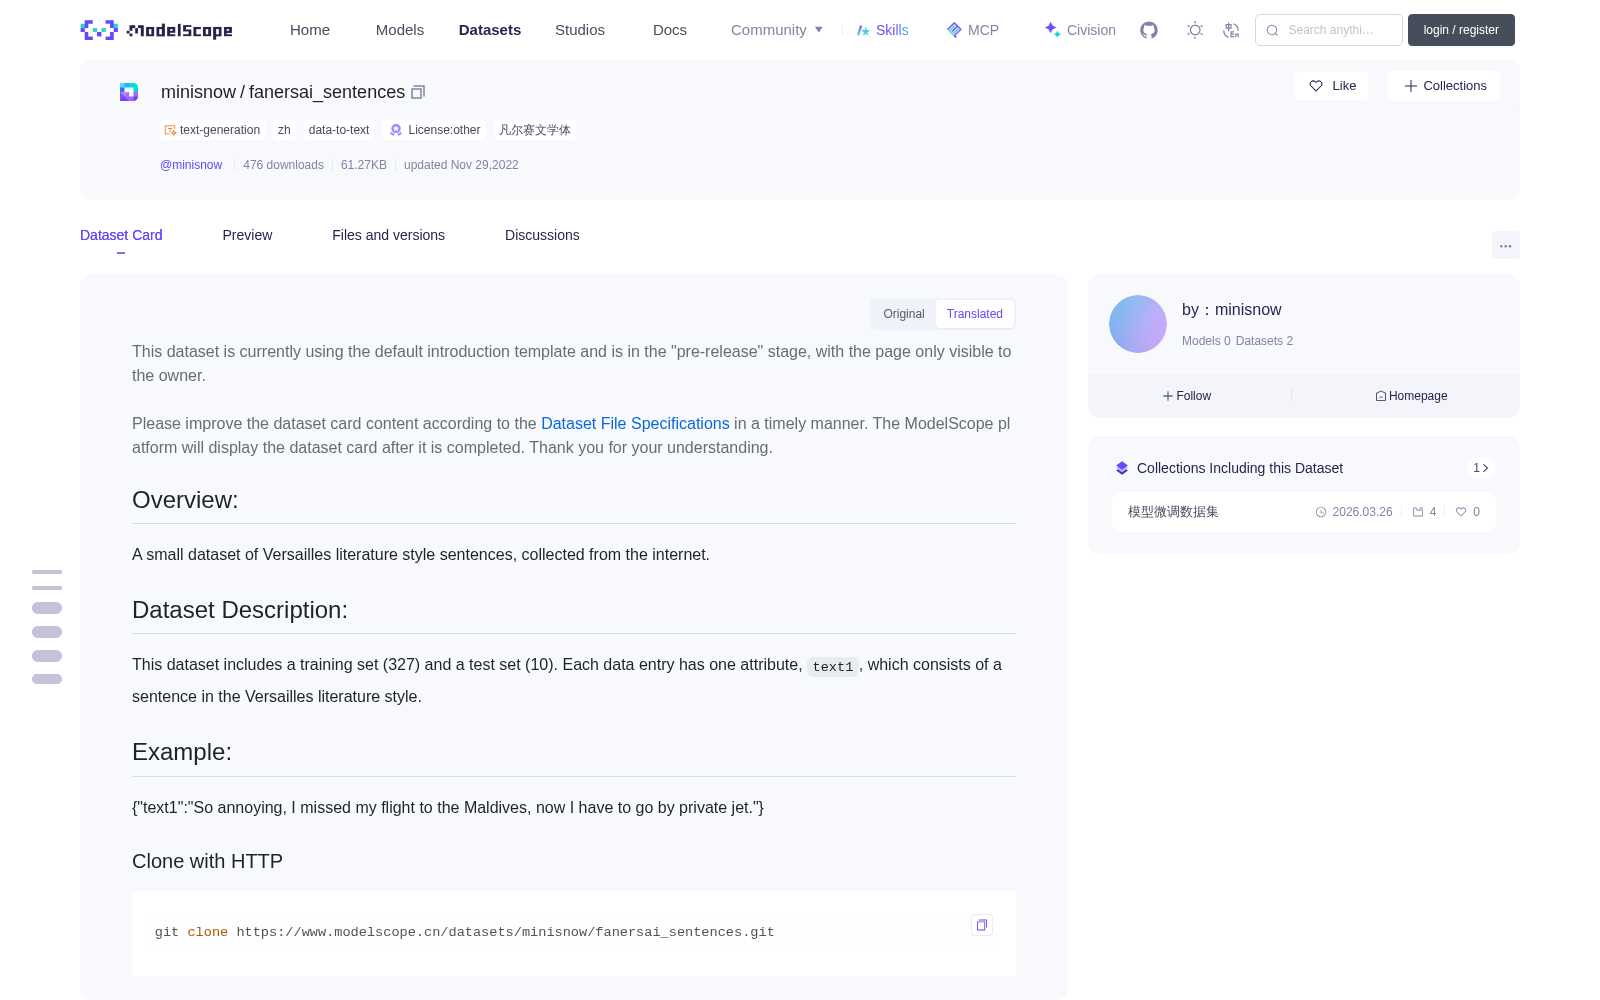Expand collections count chevron
Image resolution: width=1600 pixels, height=1000 pixels.
[1481, 468]
